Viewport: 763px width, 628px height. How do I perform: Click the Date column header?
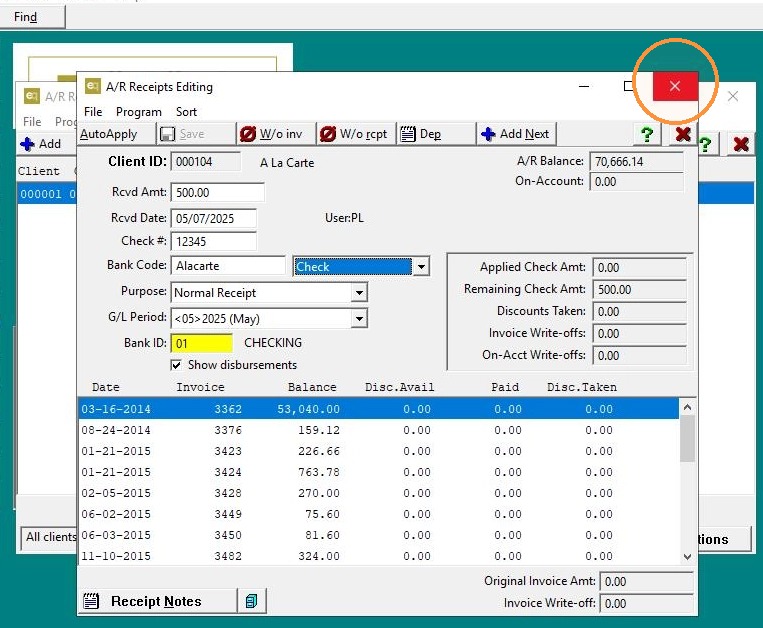(x=106, y=387)
